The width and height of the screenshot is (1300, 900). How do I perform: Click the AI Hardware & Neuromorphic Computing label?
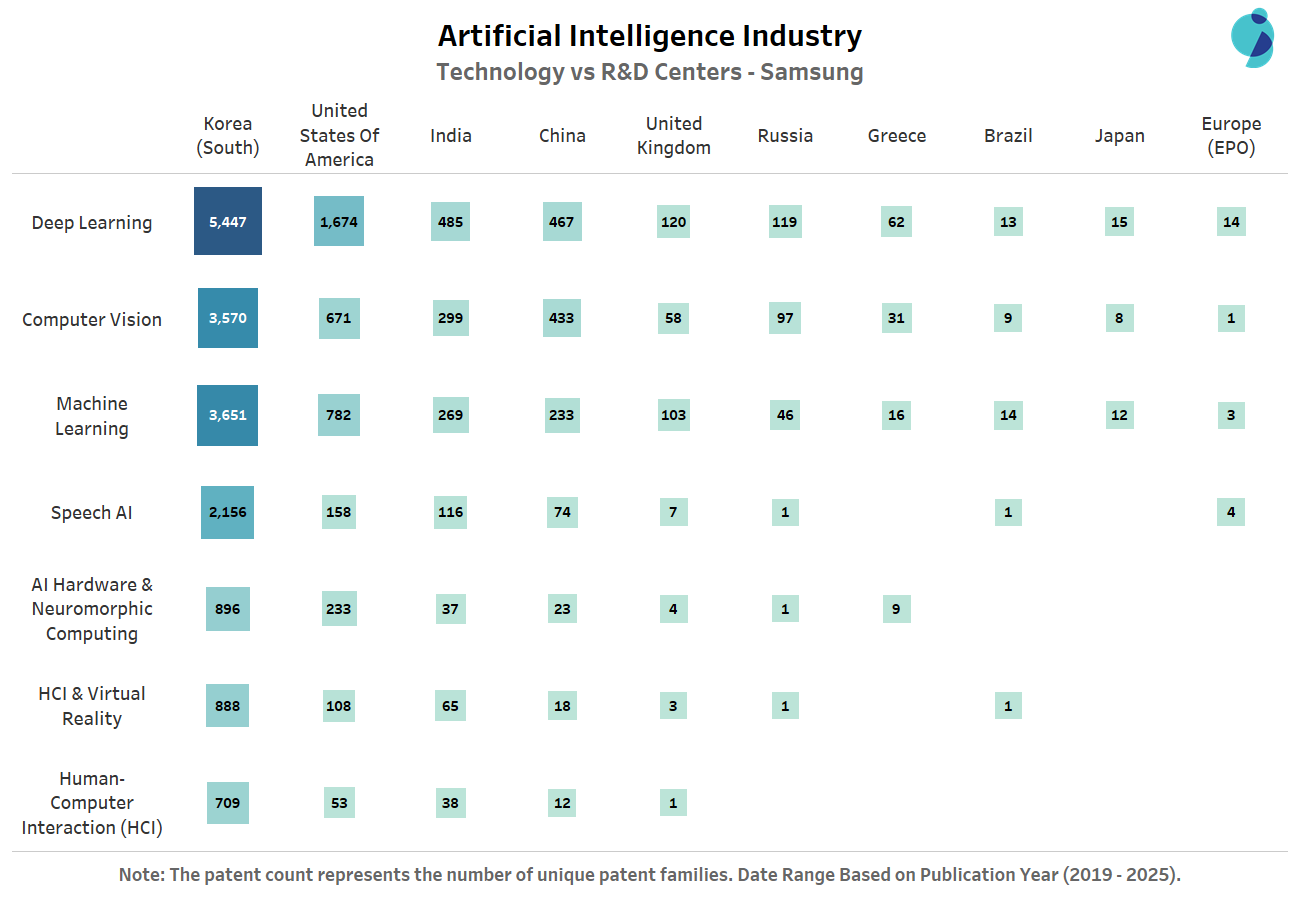click(x=92, y=609)
